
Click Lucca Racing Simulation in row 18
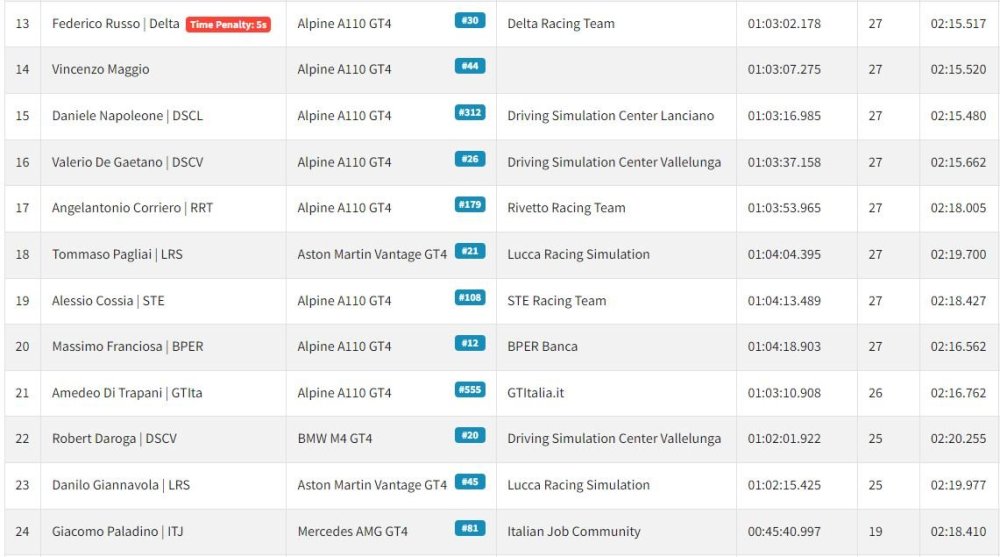pyautogui.click(x=578, y=254)
